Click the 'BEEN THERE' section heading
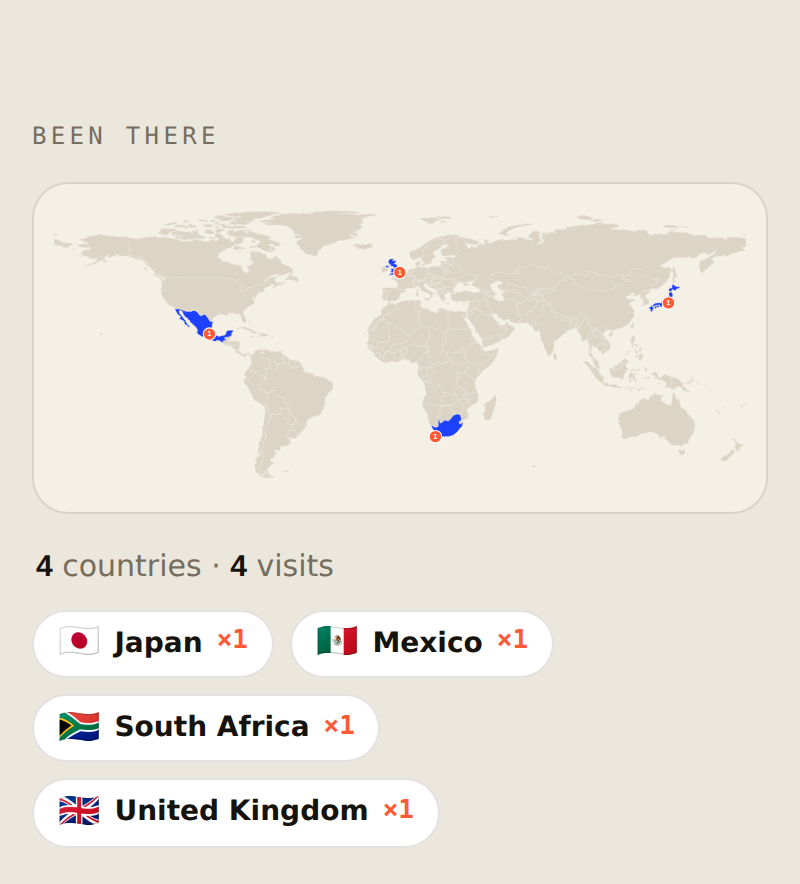The image size is (800, 884). (125, 136)
